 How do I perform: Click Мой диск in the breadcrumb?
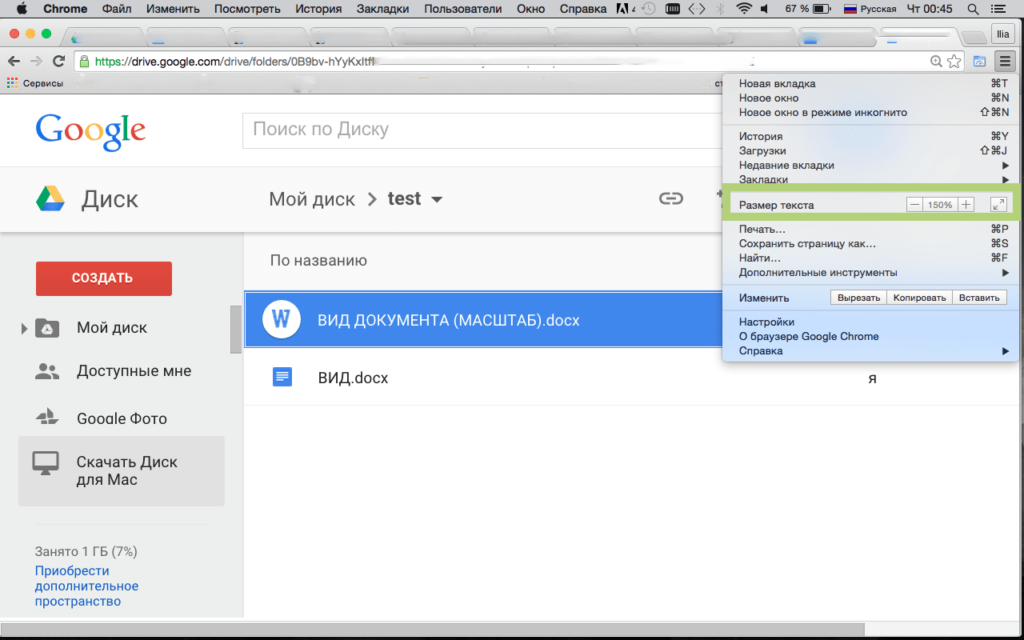tap(312, 199)
